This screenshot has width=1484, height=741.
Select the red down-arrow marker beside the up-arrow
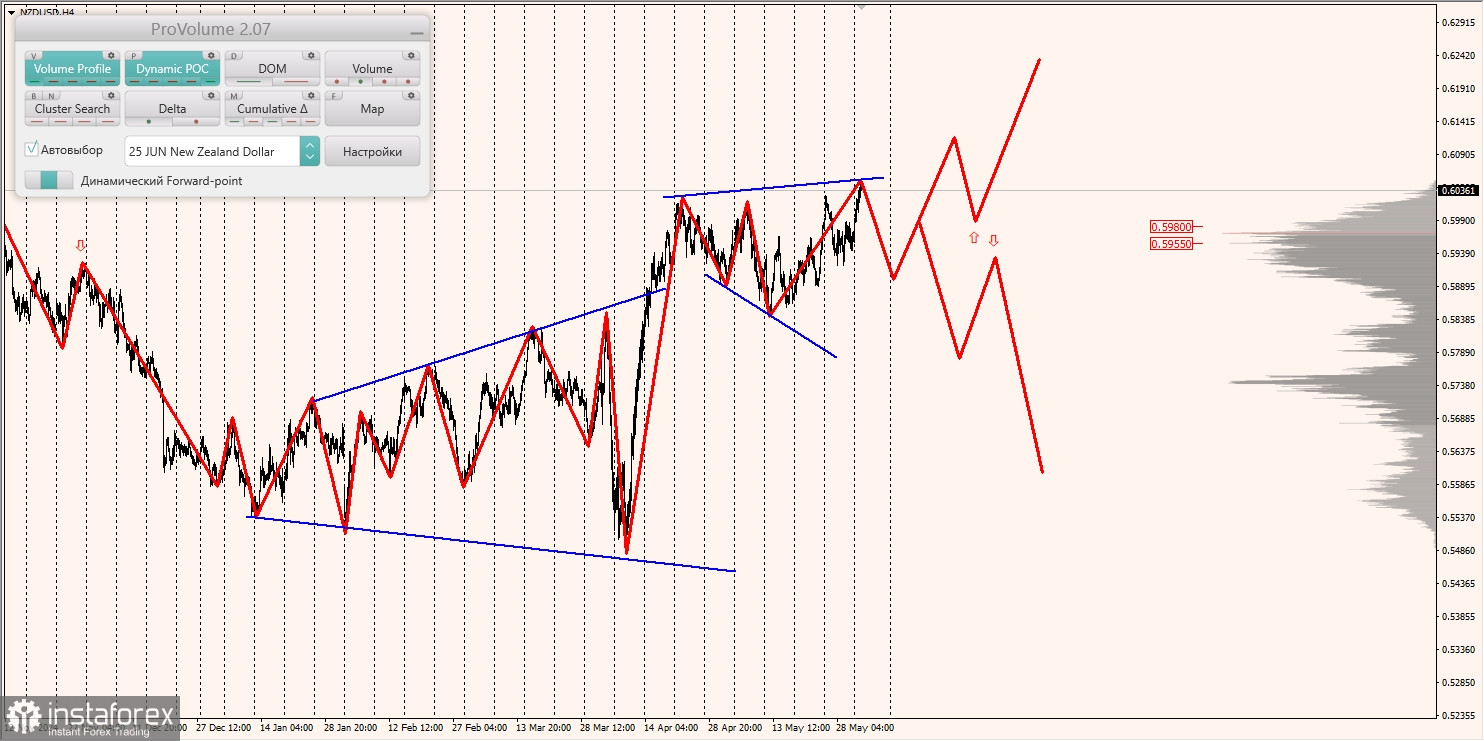[993, 240]
